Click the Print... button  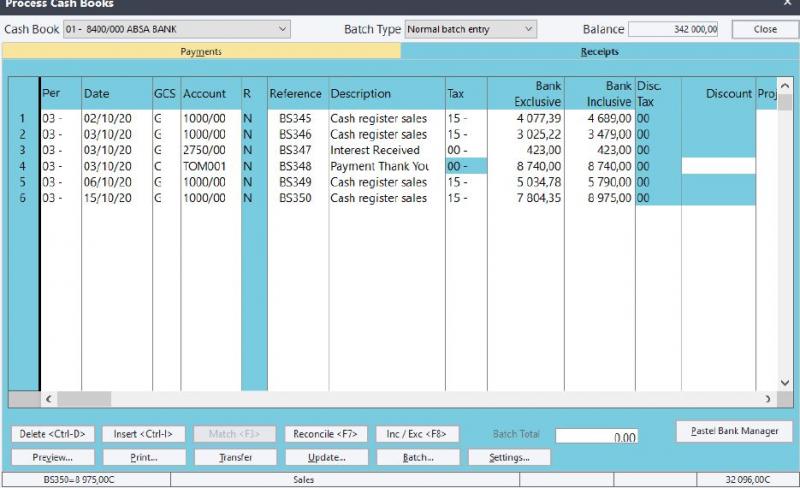[x=143, y=457]
